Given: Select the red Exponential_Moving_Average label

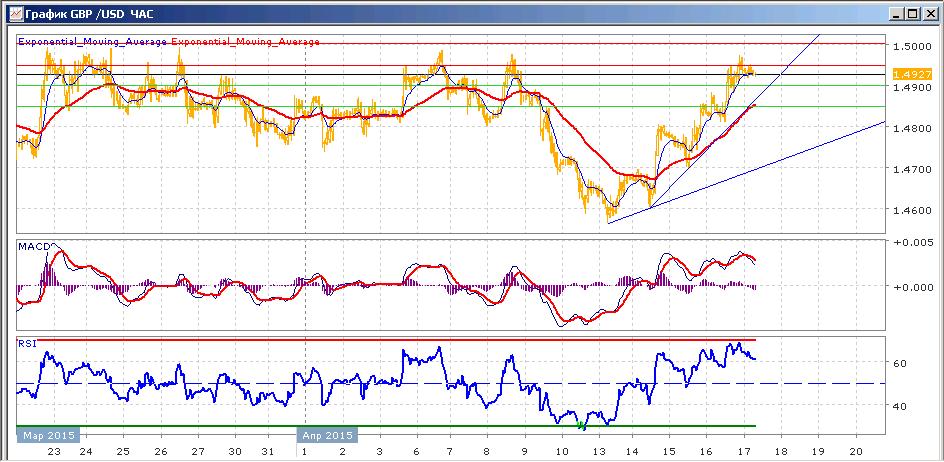Looking at the screenshot, I should pyautogui.click(x=246, y=42).
